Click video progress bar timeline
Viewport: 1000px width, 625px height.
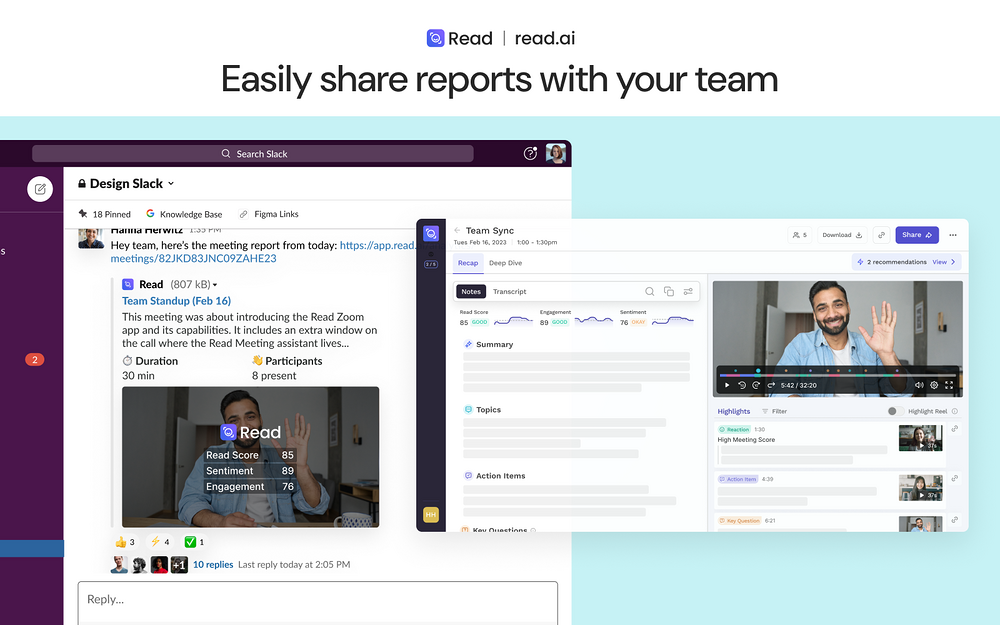click(838, 374)
